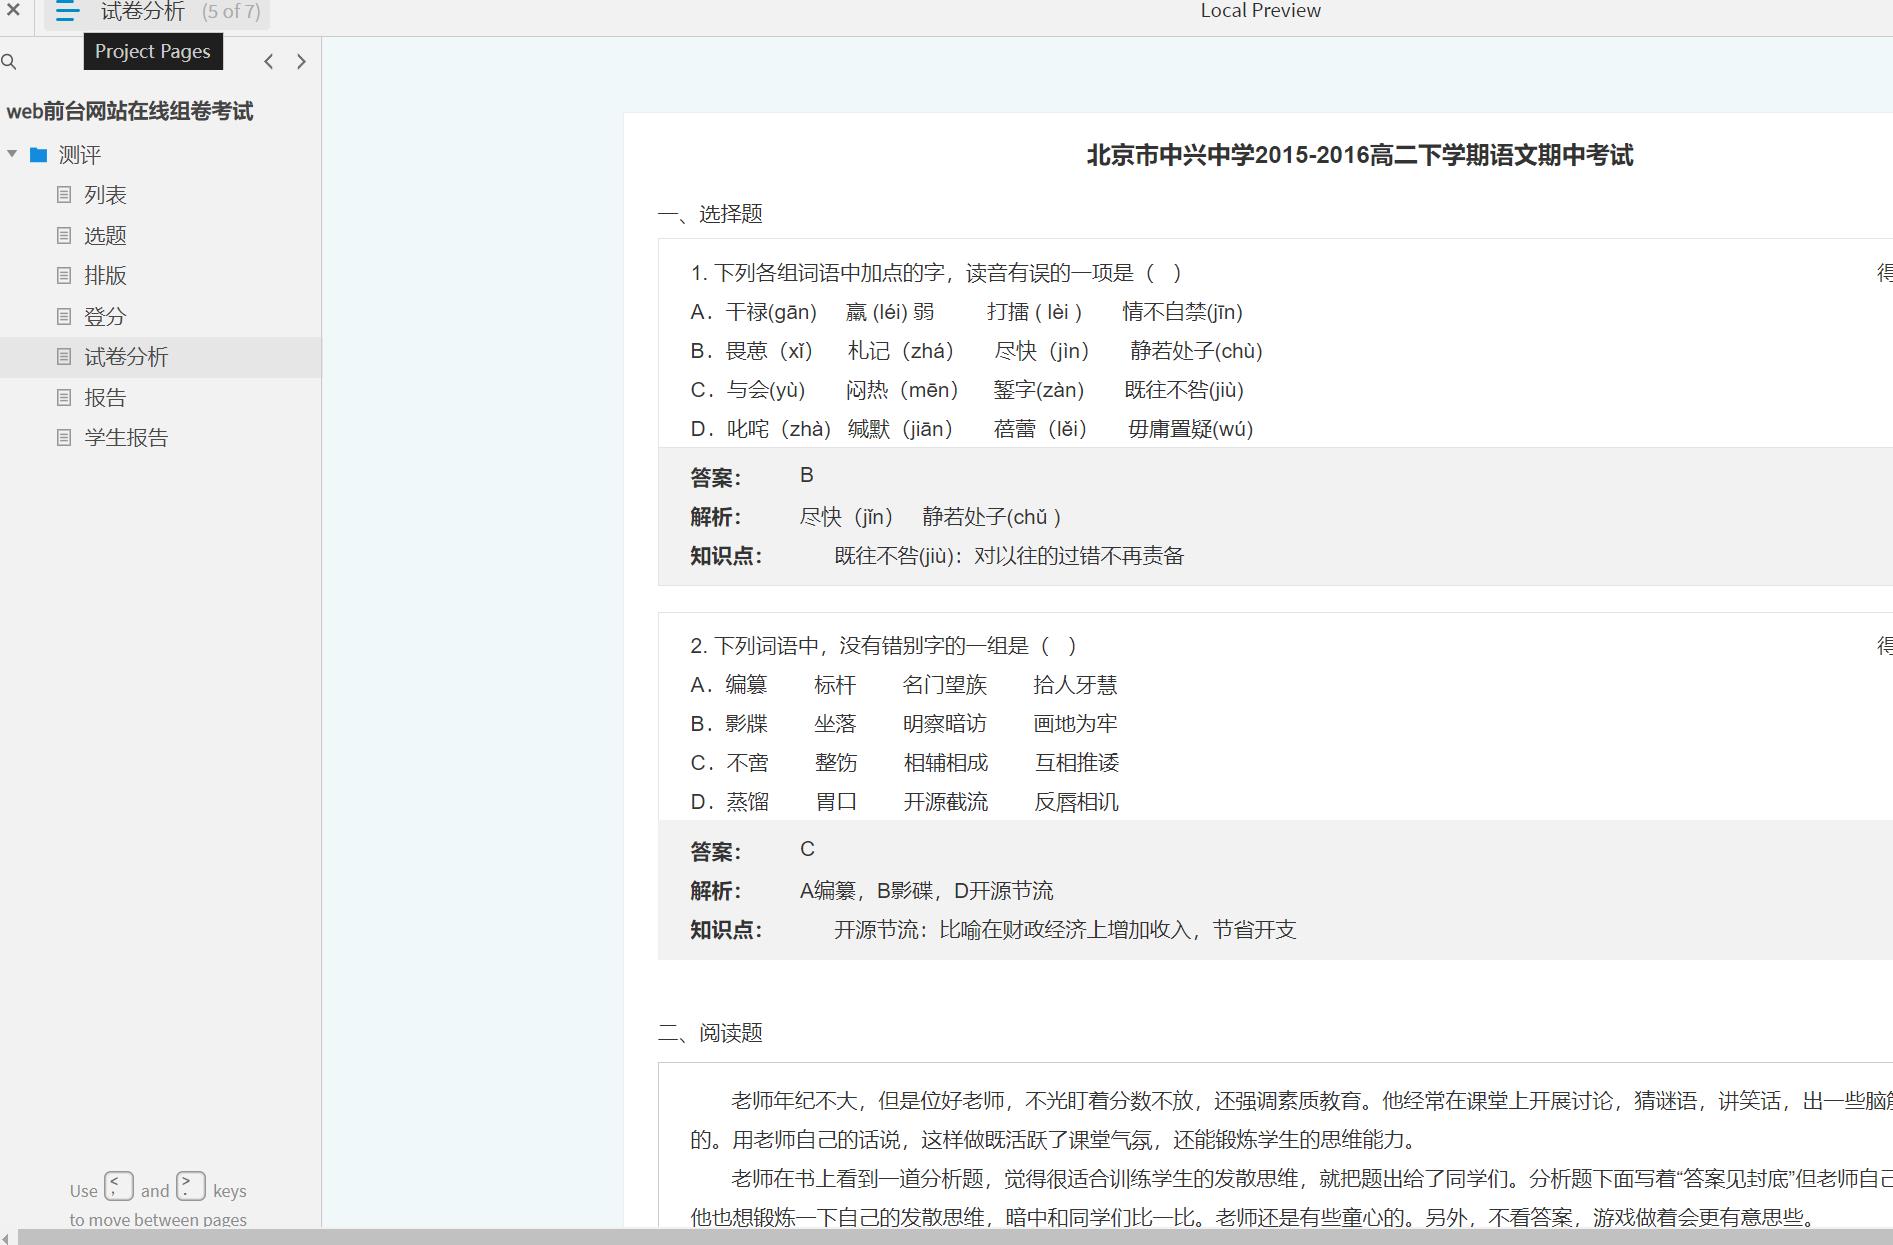Image resolution: width=1893 pixels, height=1245 pixels.
Task: Click question 2 stem about 错别字
Action: [x=884, y=646]
